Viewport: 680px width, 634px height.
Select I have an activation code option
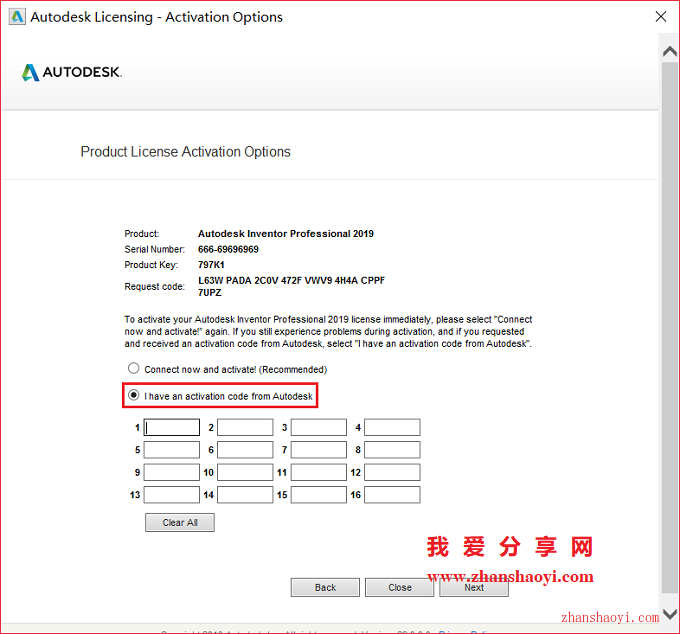(134, 395)
